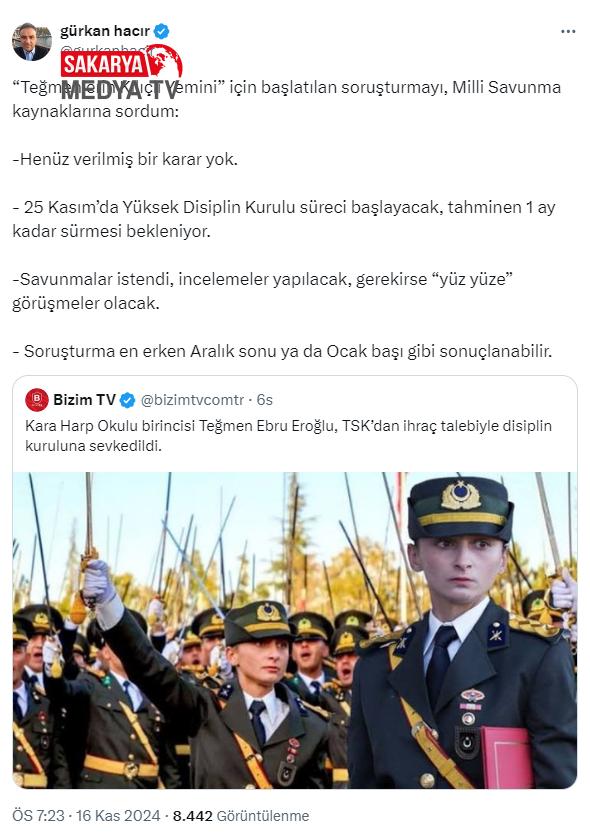The height and width of the screenshot is (834, 590).
Task: Click the 'Soruşturma en erken Aralık sonu' line
Action: [x=282, y=351]
